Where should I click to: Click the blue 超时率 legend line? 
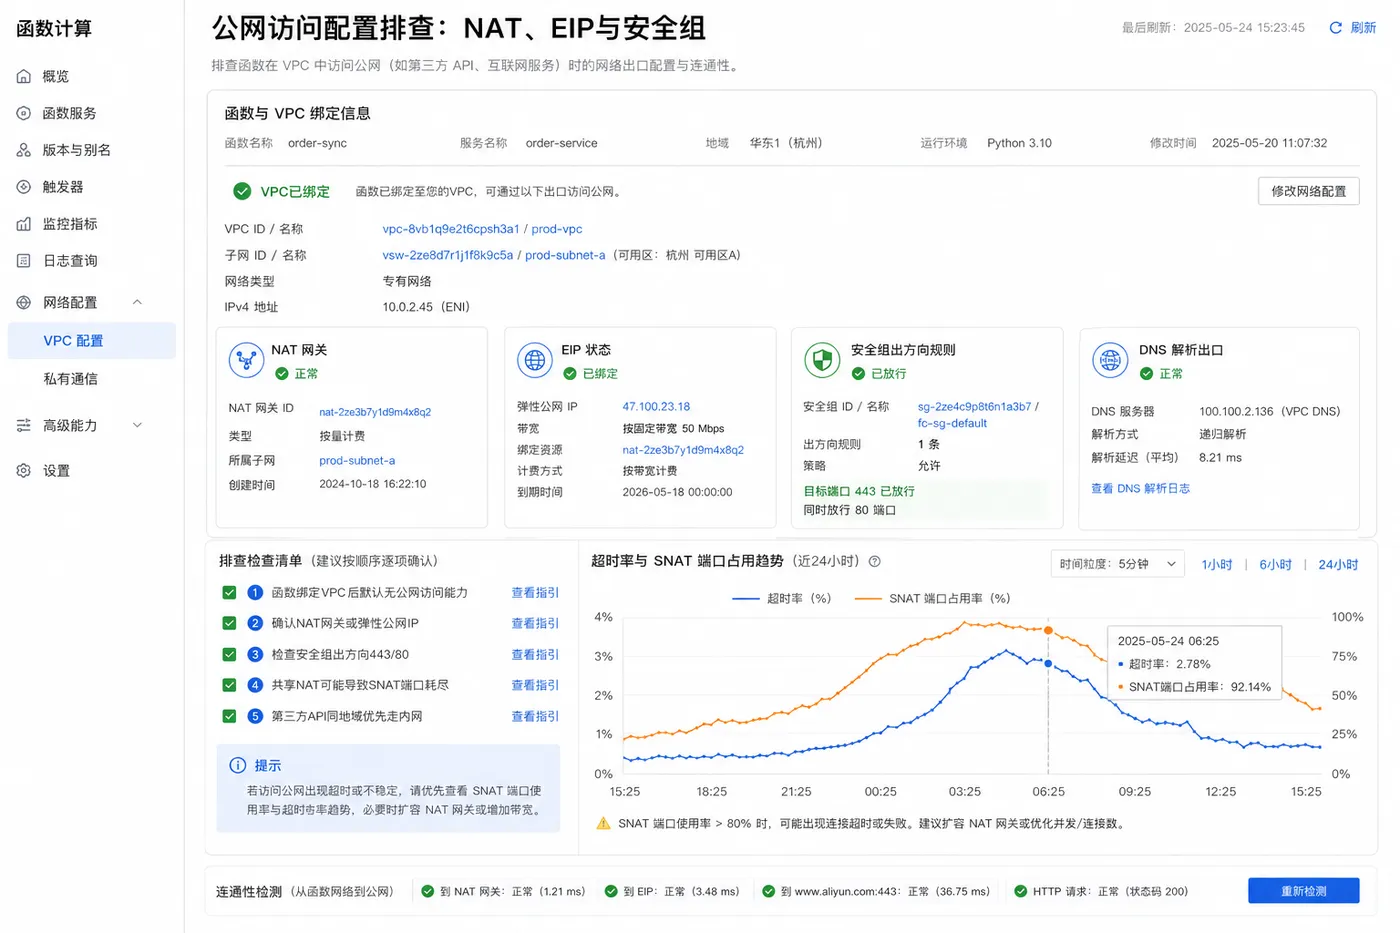[x=746, y=598]
